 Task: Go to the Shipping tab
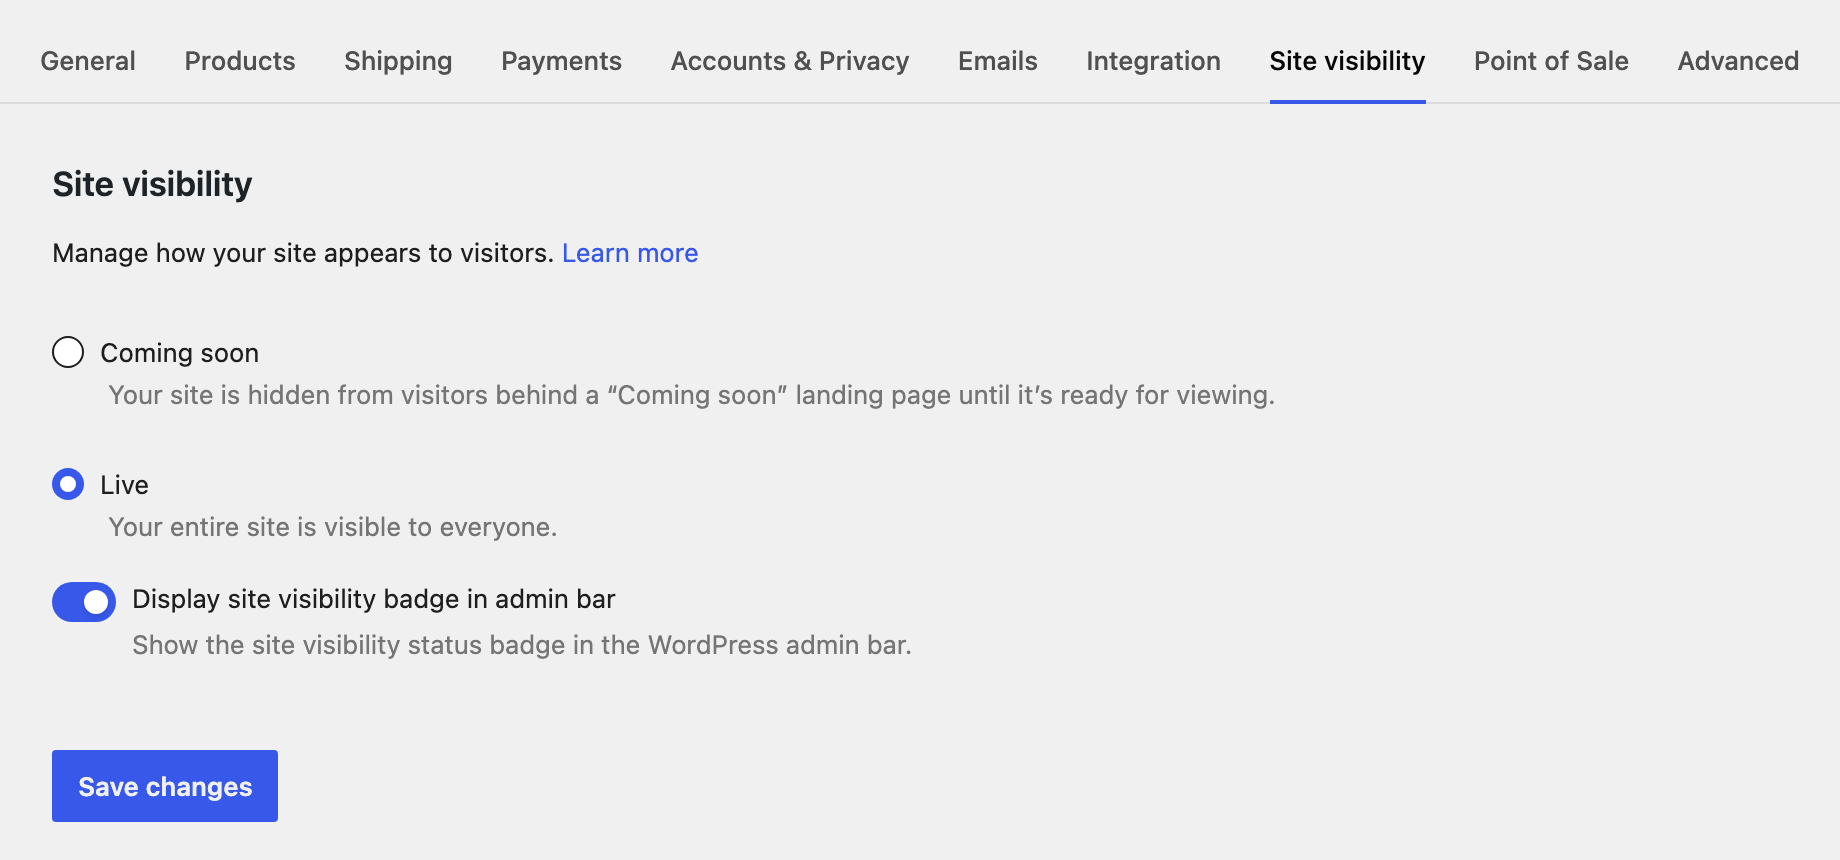pyautogui.click(x=398, y=61)
